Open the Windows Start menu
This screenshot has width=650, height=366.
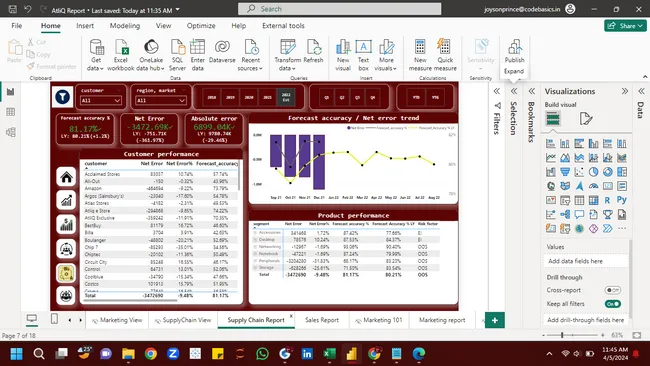(x=17, y=354)
